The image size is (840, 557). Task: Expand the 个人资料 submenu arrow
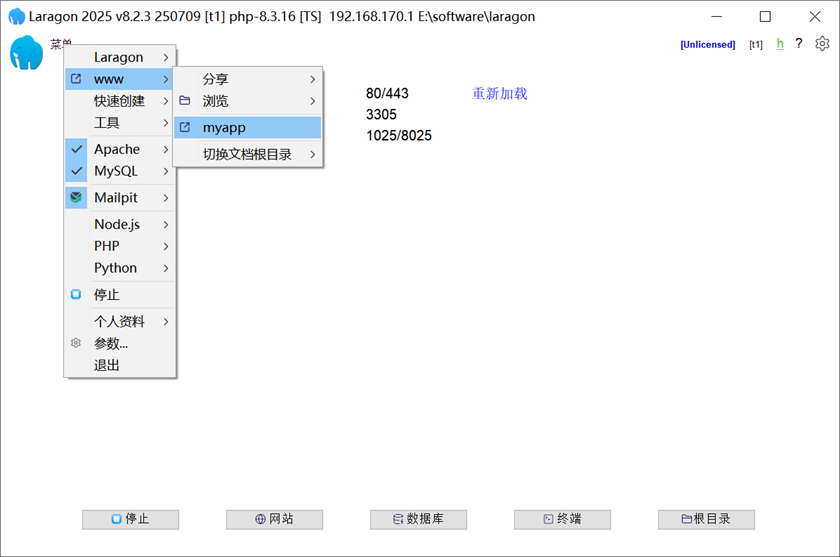[x=166, y=321]
